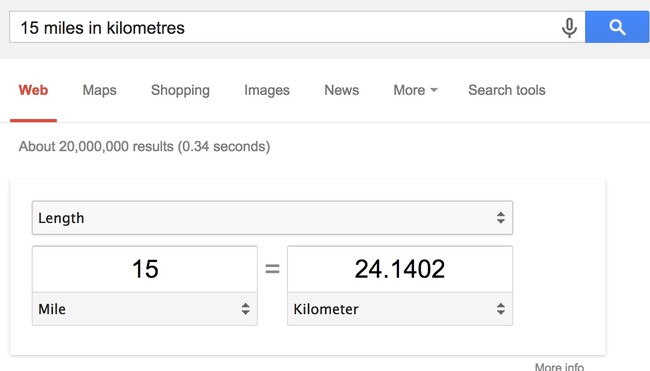The image size is (650, 371).
Task: Switch to the News tab
Action: pos(342,90)
